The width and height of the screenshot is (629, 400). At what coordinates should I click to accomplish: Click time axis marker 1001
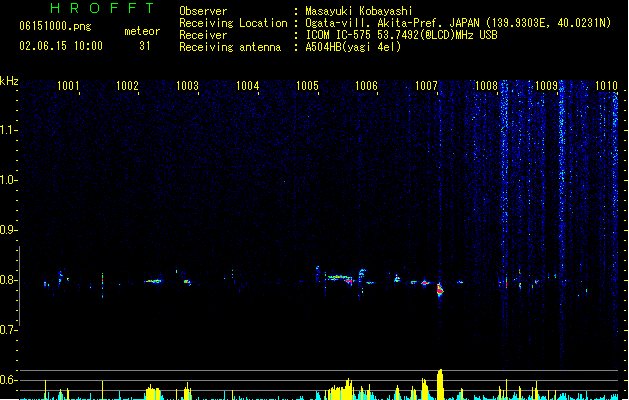point(68,86)
